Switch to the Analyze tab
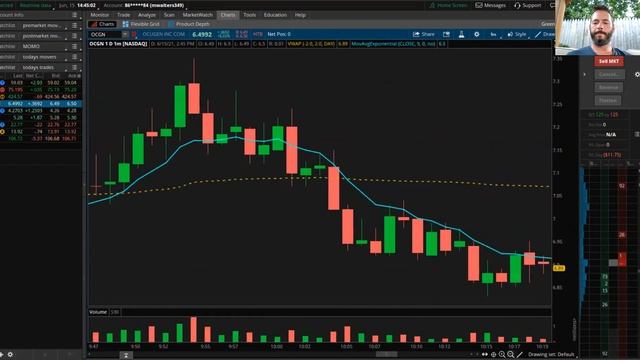Screen dimensions: 640x360 (x=147, y=15)
